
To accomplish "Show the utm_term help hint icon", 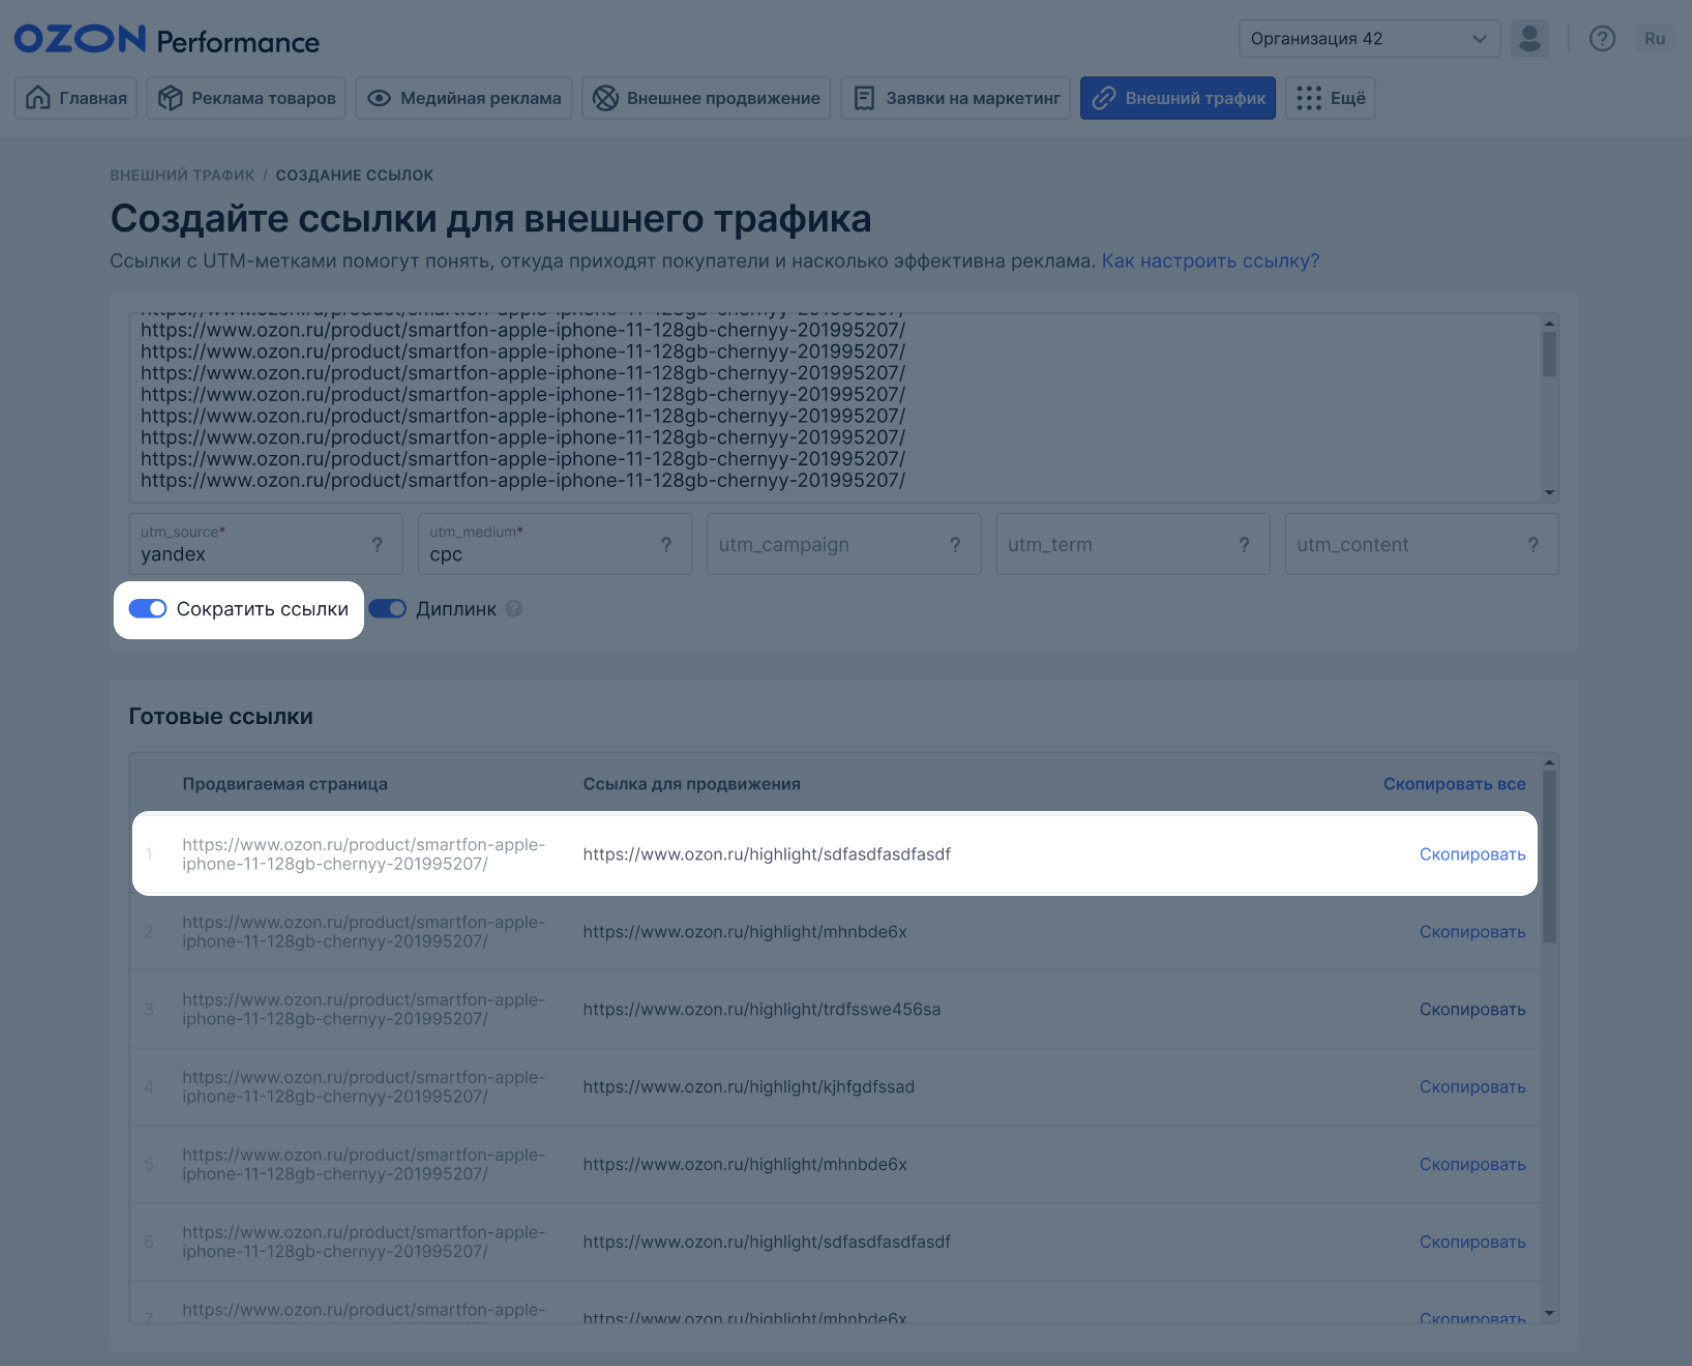I will point(1244,545).
